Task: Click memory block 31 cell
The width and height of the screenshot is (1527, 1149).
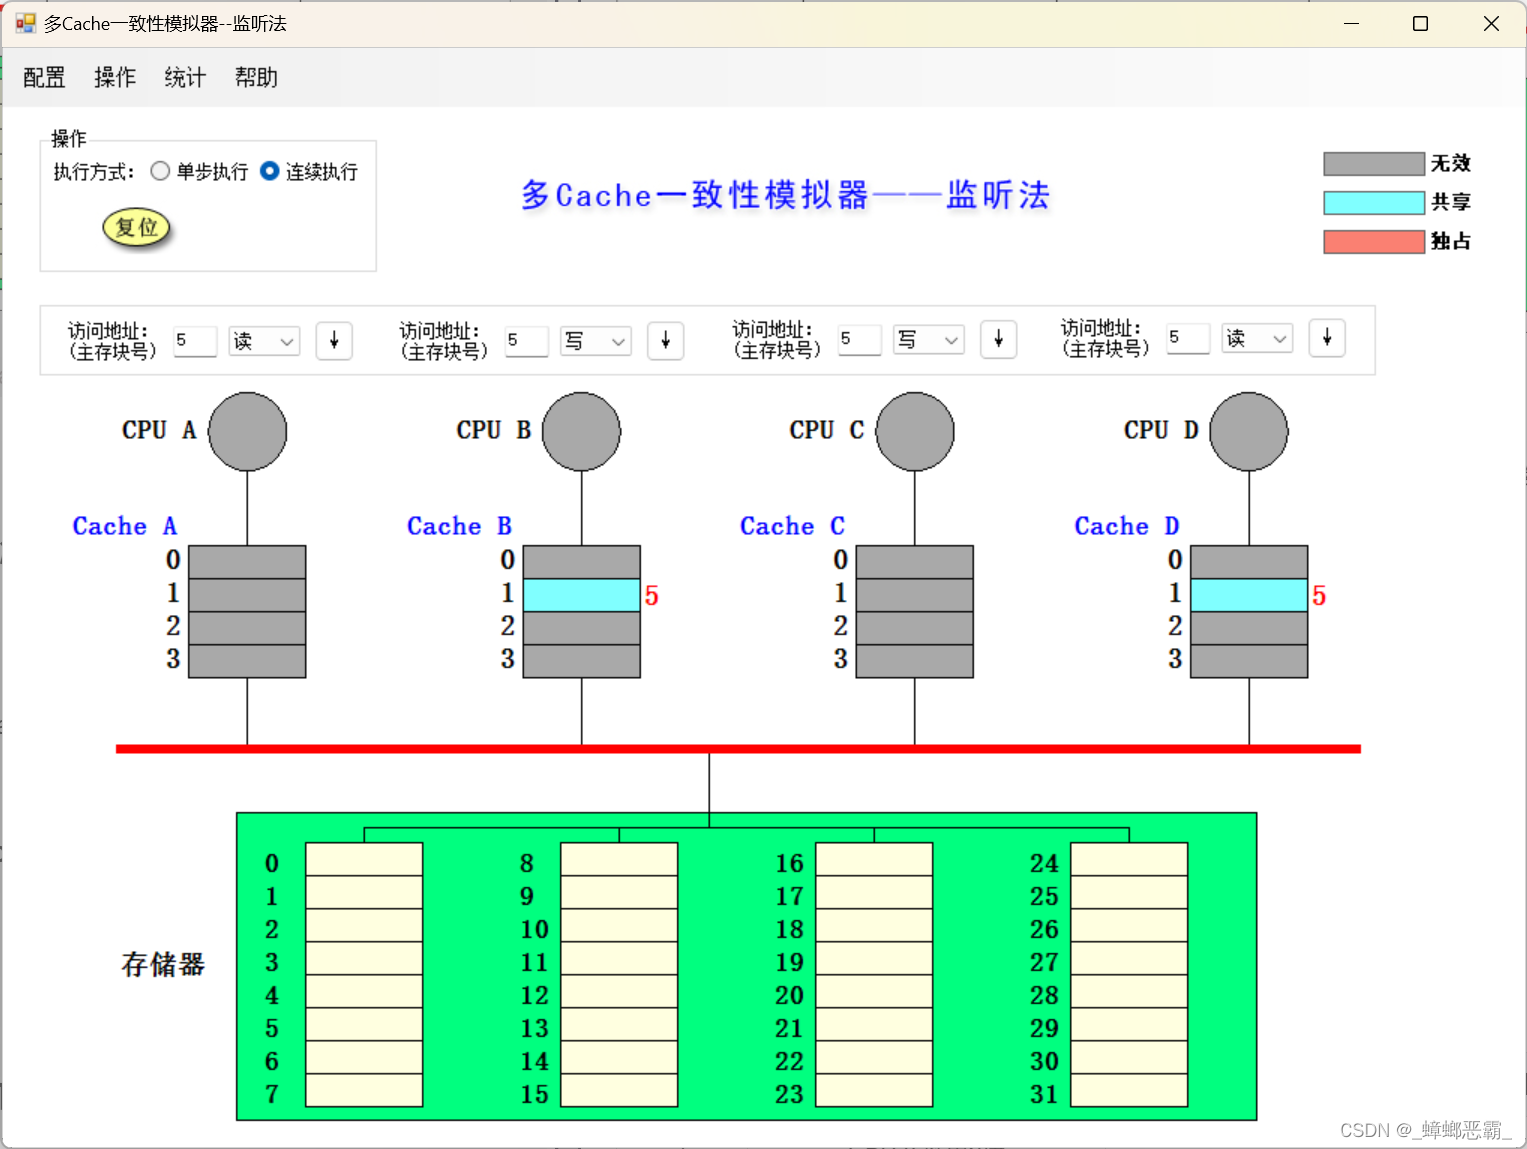Action: click(x=1129, y=1090)
